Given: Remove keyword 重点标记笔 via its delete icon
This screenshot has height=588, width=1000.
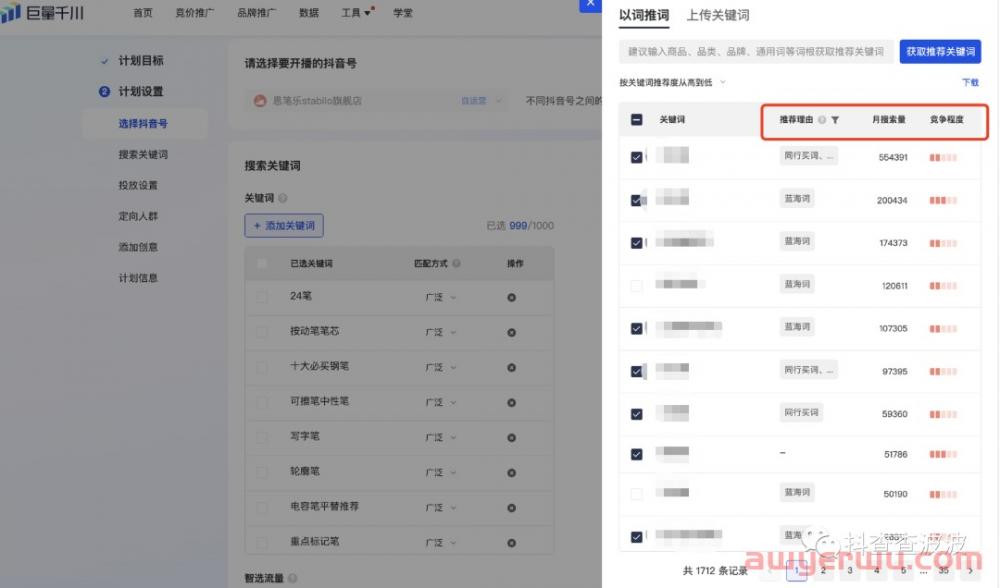Looking at the screenshot, I should pyautogui.click(x=511, y=543).
